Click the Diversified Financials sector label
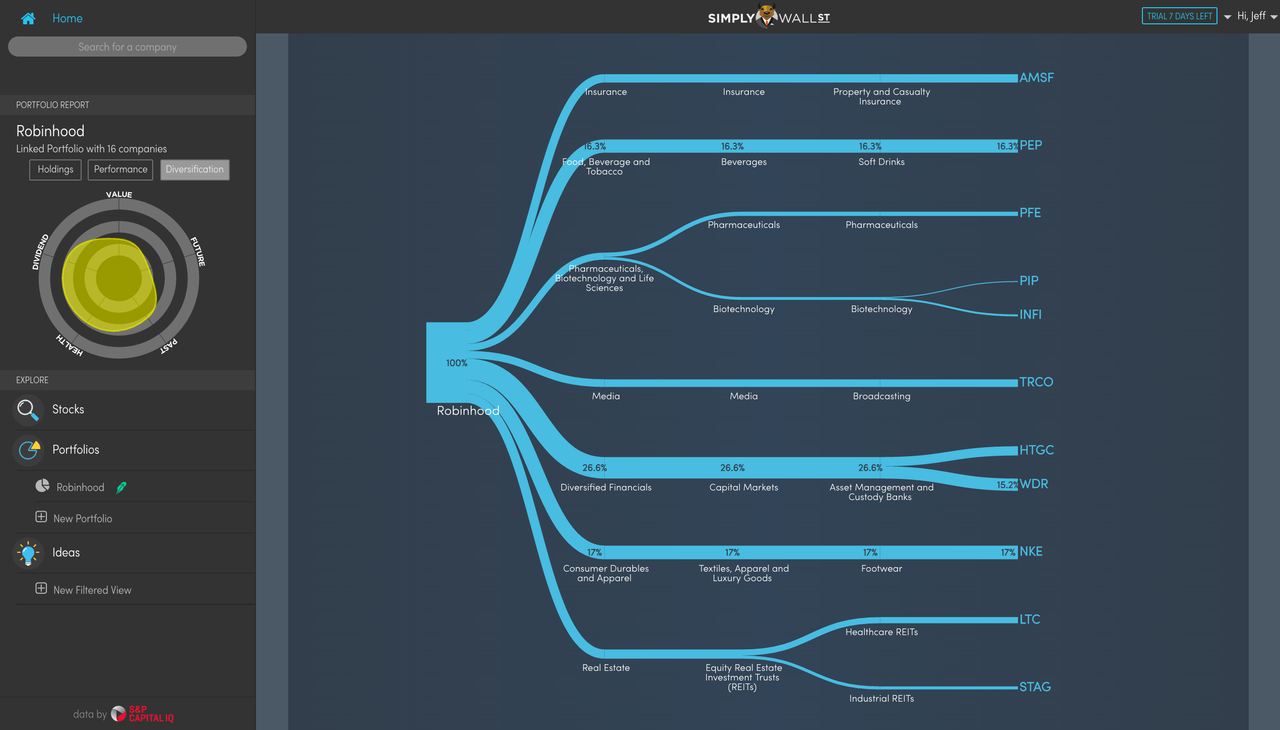1280x730 pixels. click(606, 488)
